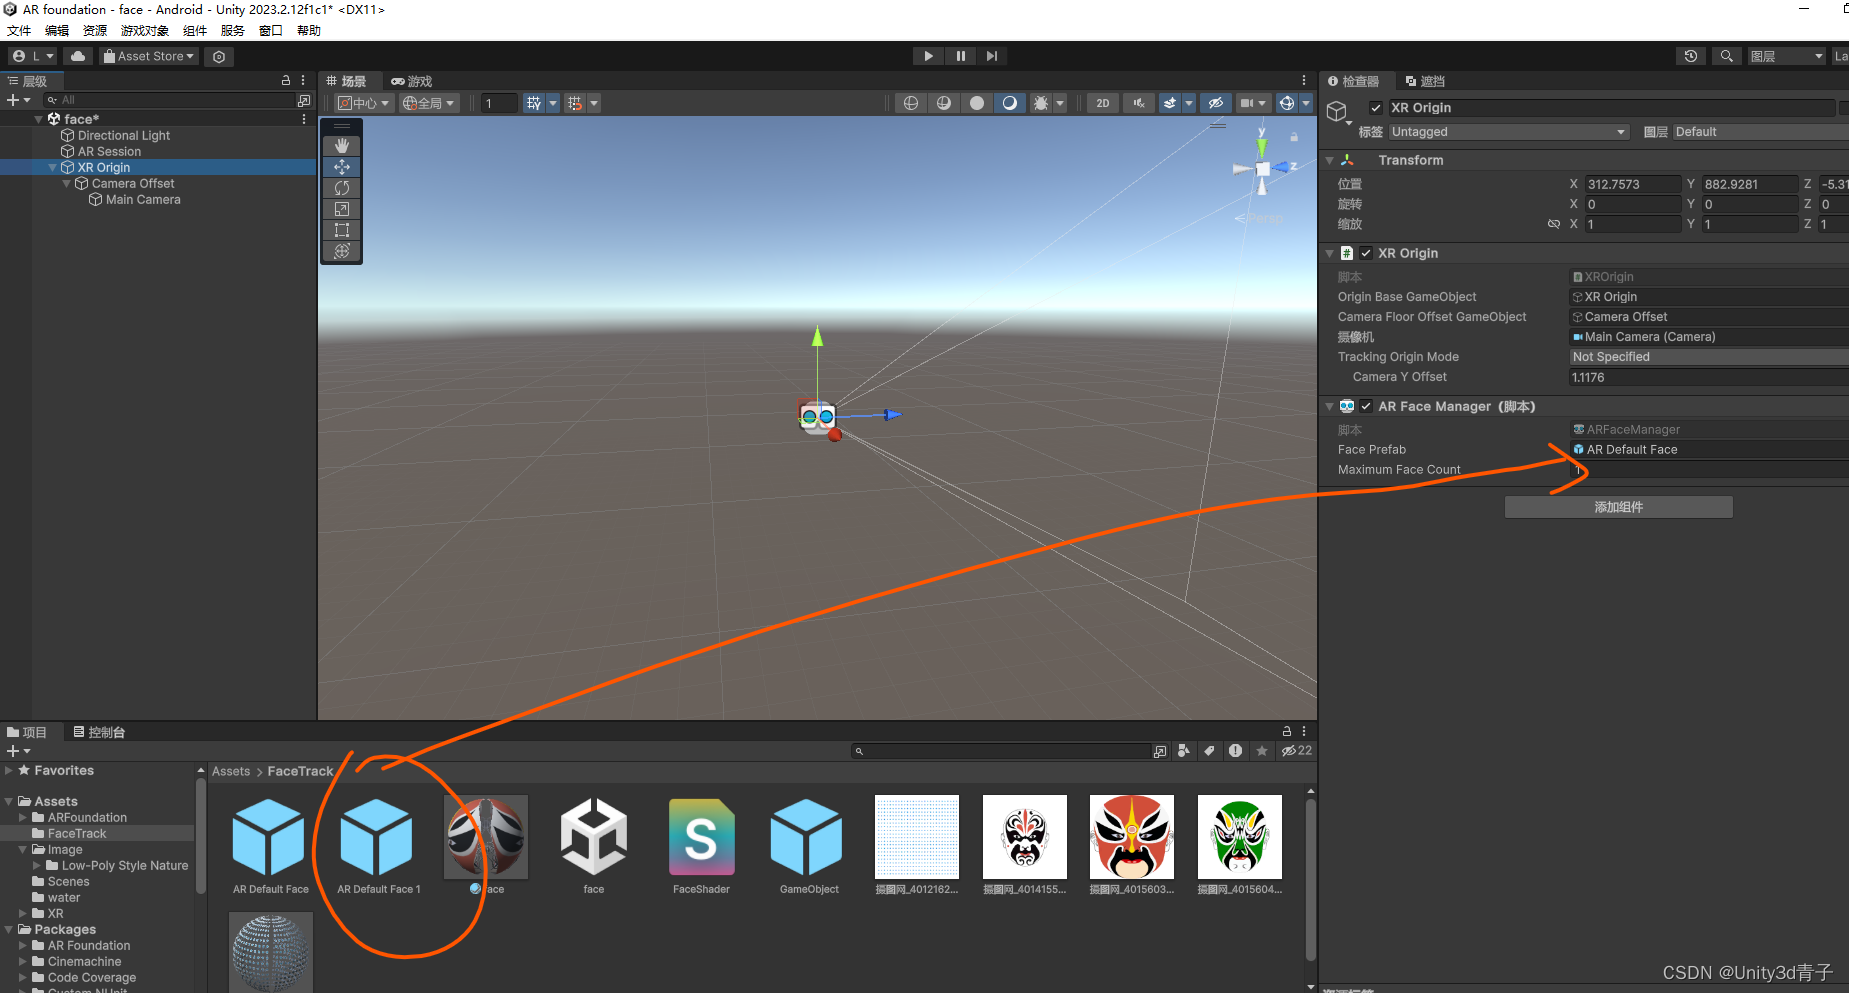Open global/local handle rotation dropdown
This screenshot has height=993, width=1849.
429,103
